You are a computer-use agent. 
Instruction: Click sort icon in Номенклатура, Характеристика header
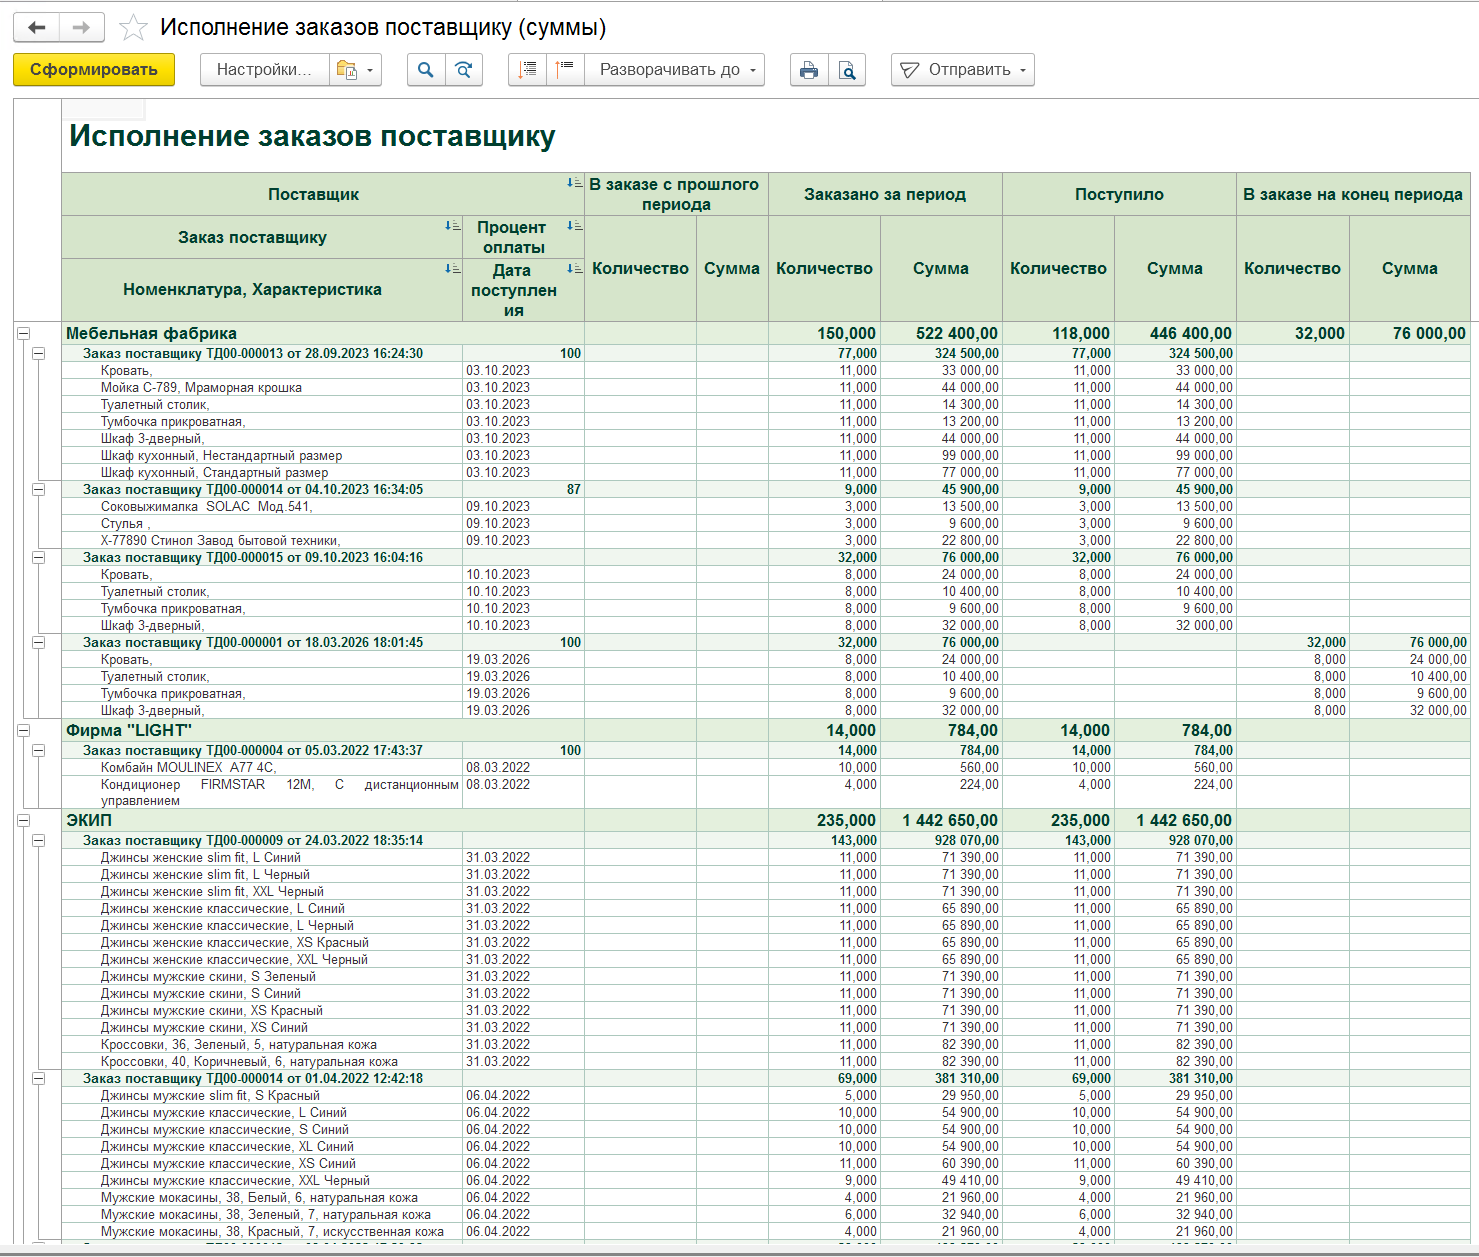452,269
